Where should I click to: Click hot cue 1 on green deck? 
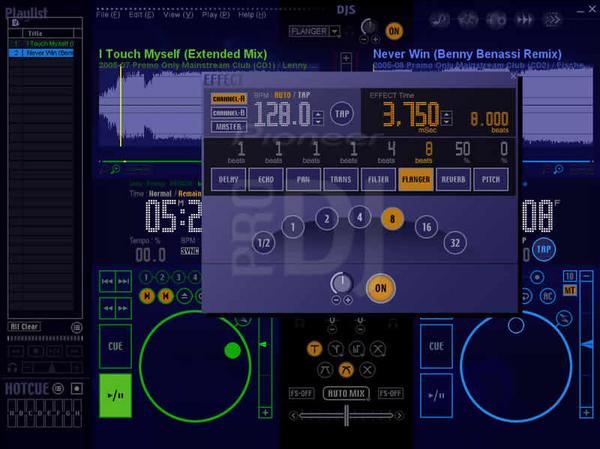click(x=146, y=277)
